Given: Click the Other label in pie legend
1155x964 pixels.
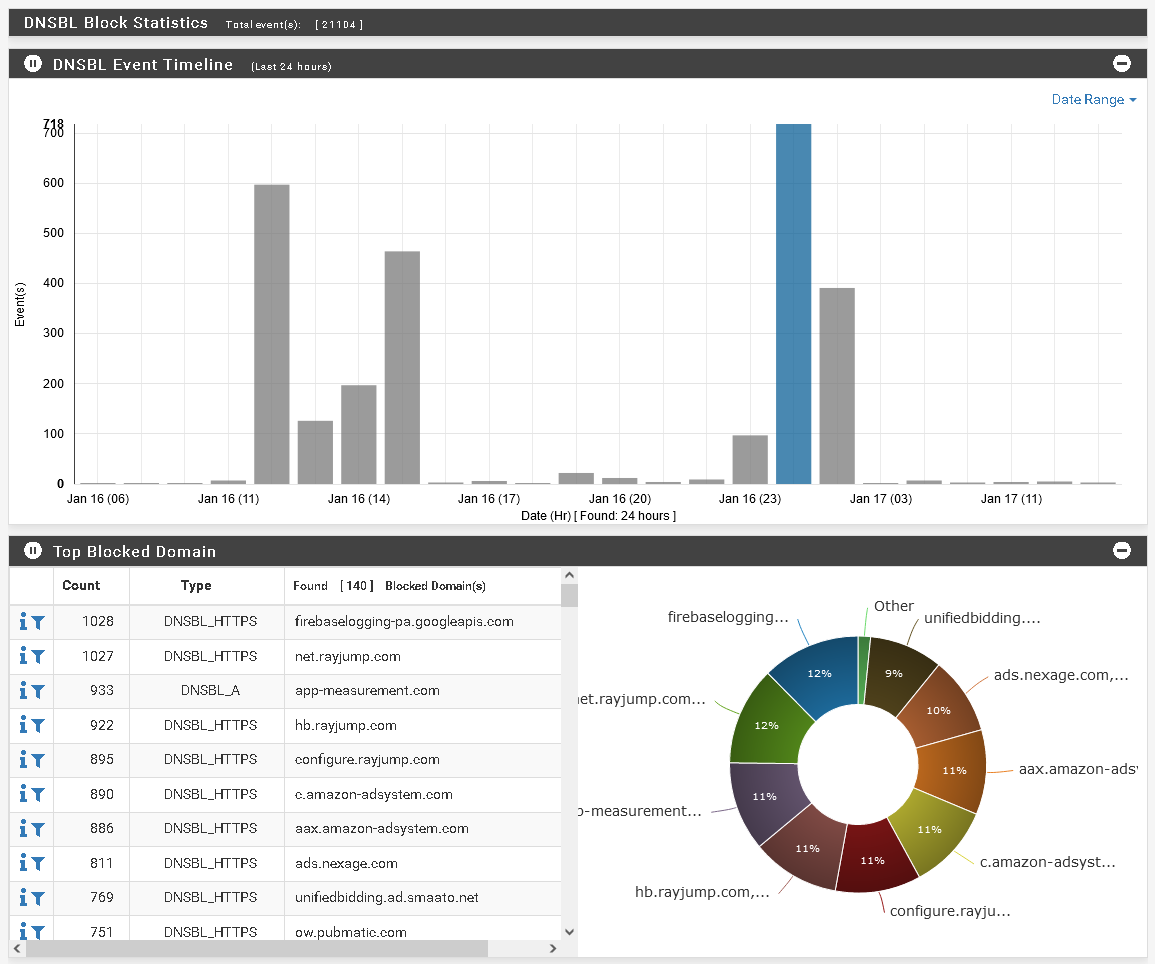Looking at the screenshot, I should point(894,606).
